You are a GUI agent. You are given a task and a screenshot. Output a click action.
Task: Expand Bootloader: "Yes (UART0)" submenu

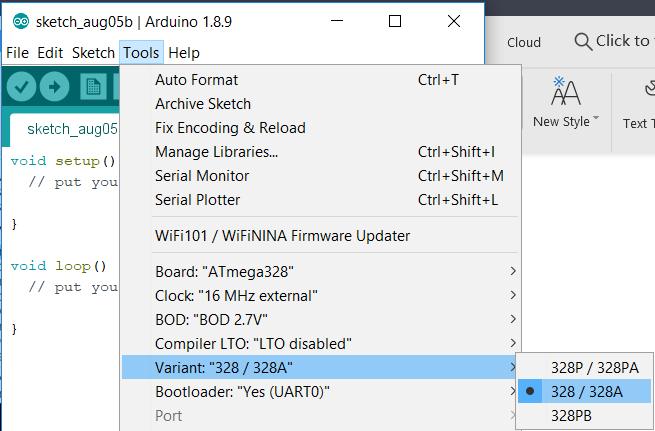coord(320,392)
